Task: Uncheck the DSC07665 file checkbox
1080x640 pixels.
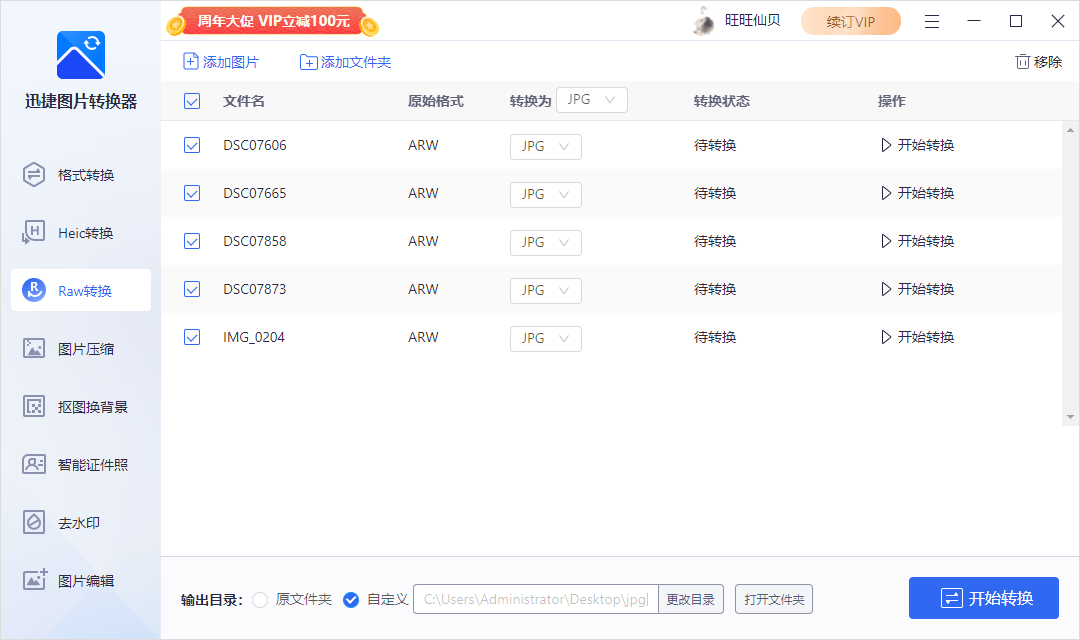Action: click(x=192, y=193)
